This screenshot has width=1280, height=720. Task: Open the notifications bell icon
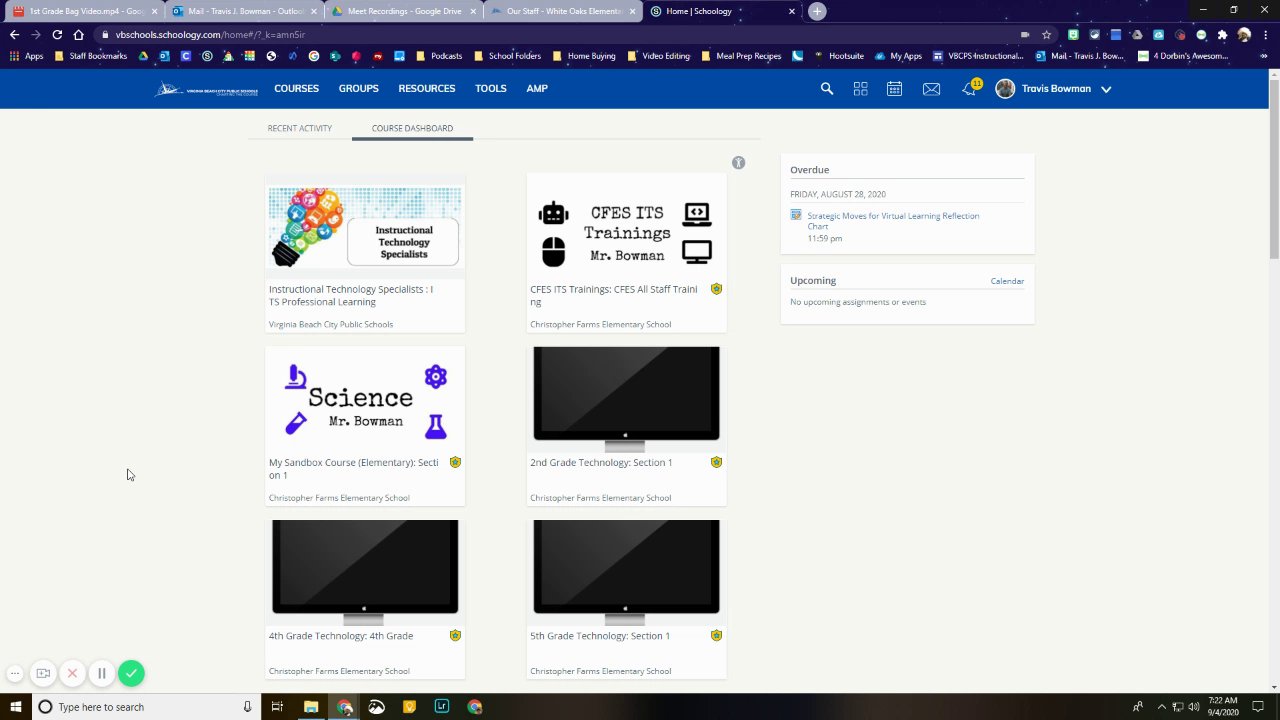(969, 89)
